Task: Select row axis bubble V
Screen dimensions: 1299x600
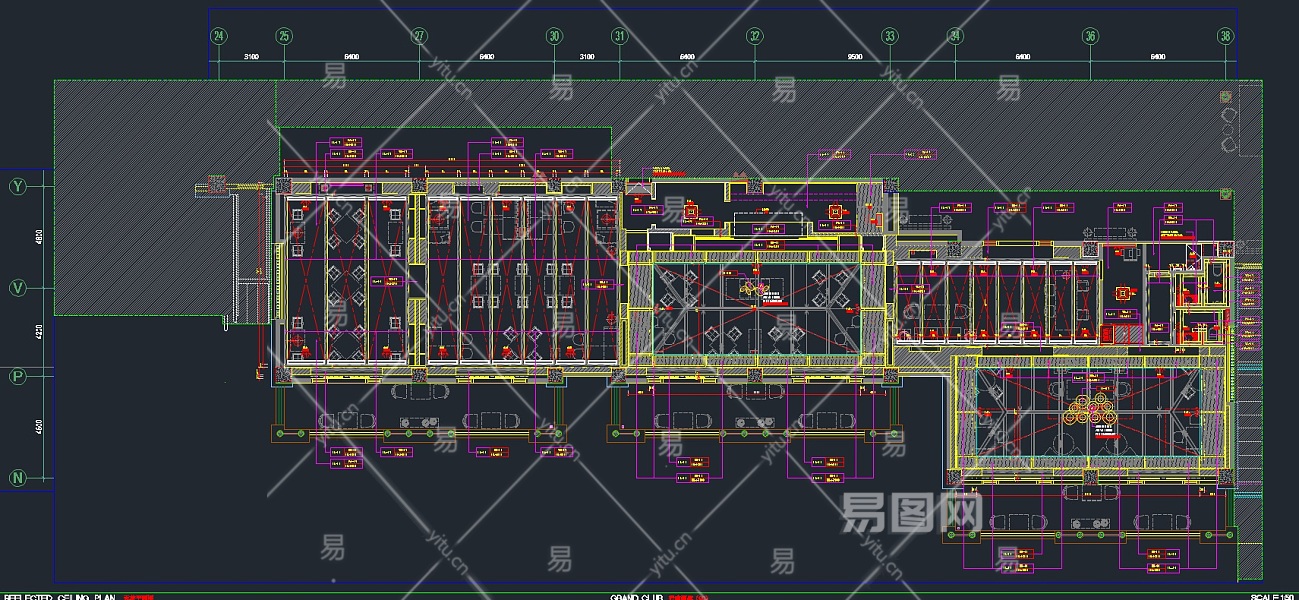Action: (18, 288)
